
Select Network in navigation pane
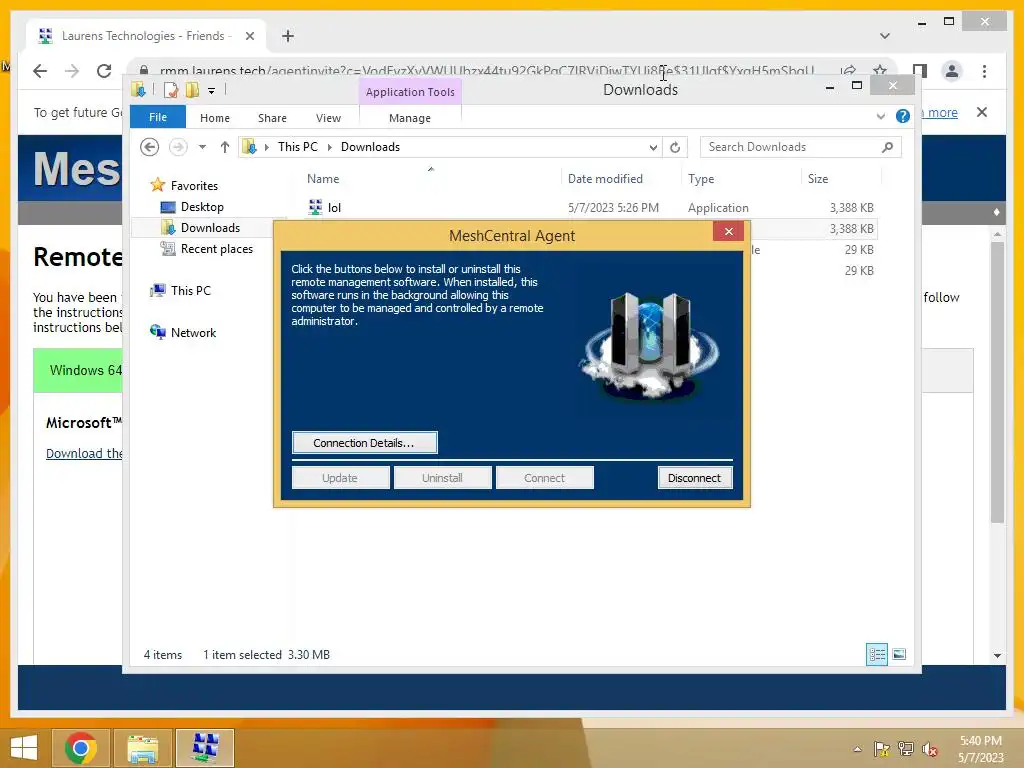pos(193,332)
